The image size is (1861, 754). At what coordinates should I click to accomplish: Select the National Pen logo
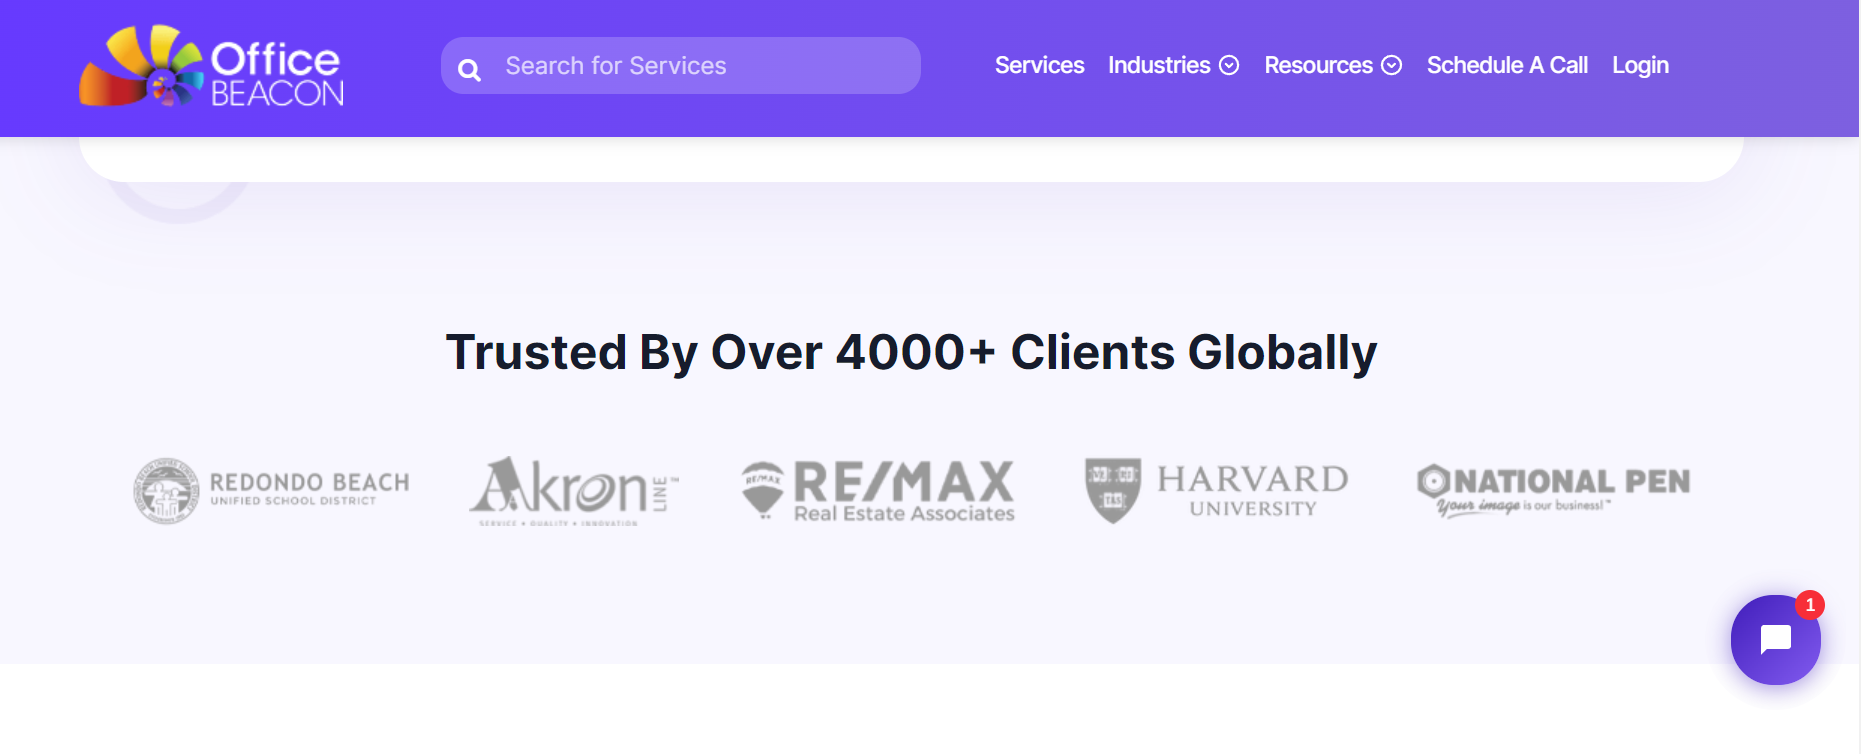pos(1553,491)
